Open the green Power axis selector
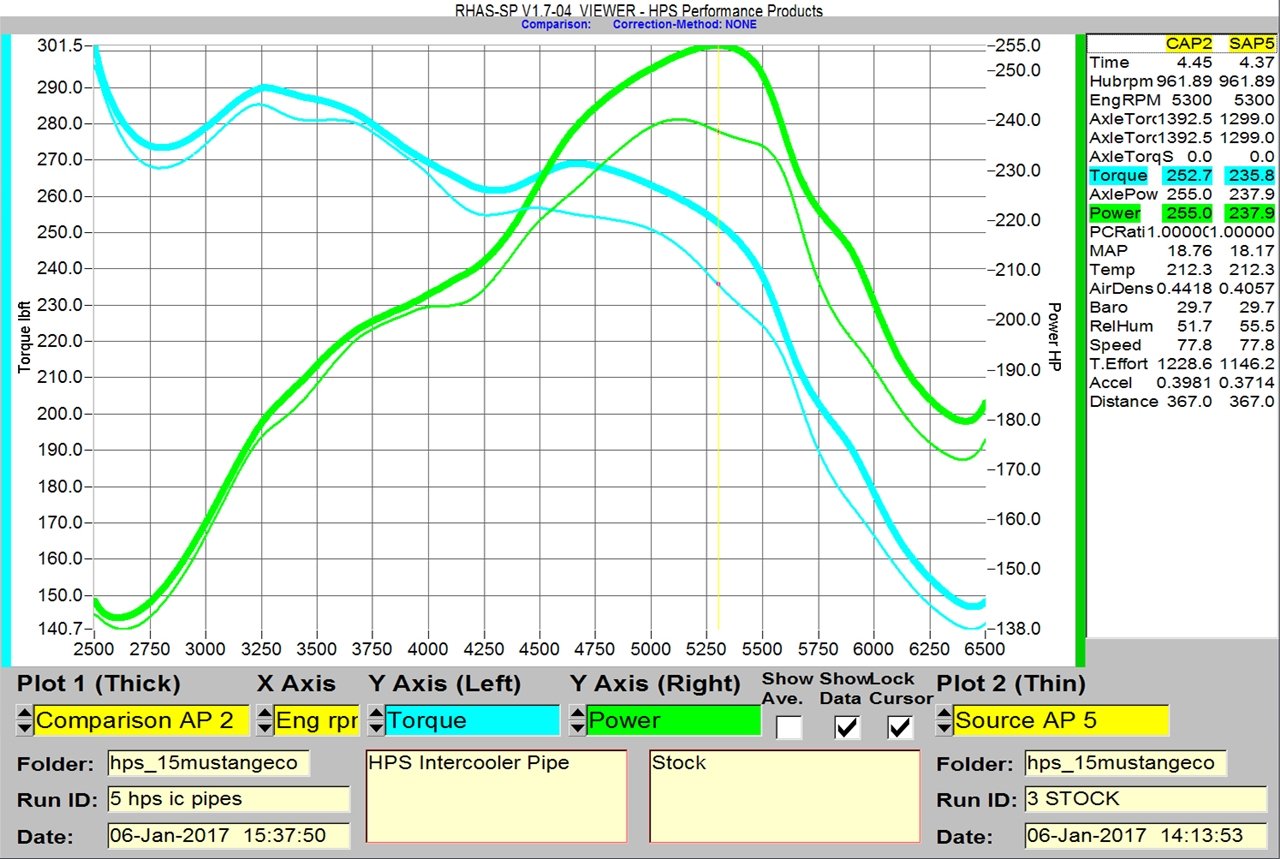The image size is (1280, 859). point(674,720)
